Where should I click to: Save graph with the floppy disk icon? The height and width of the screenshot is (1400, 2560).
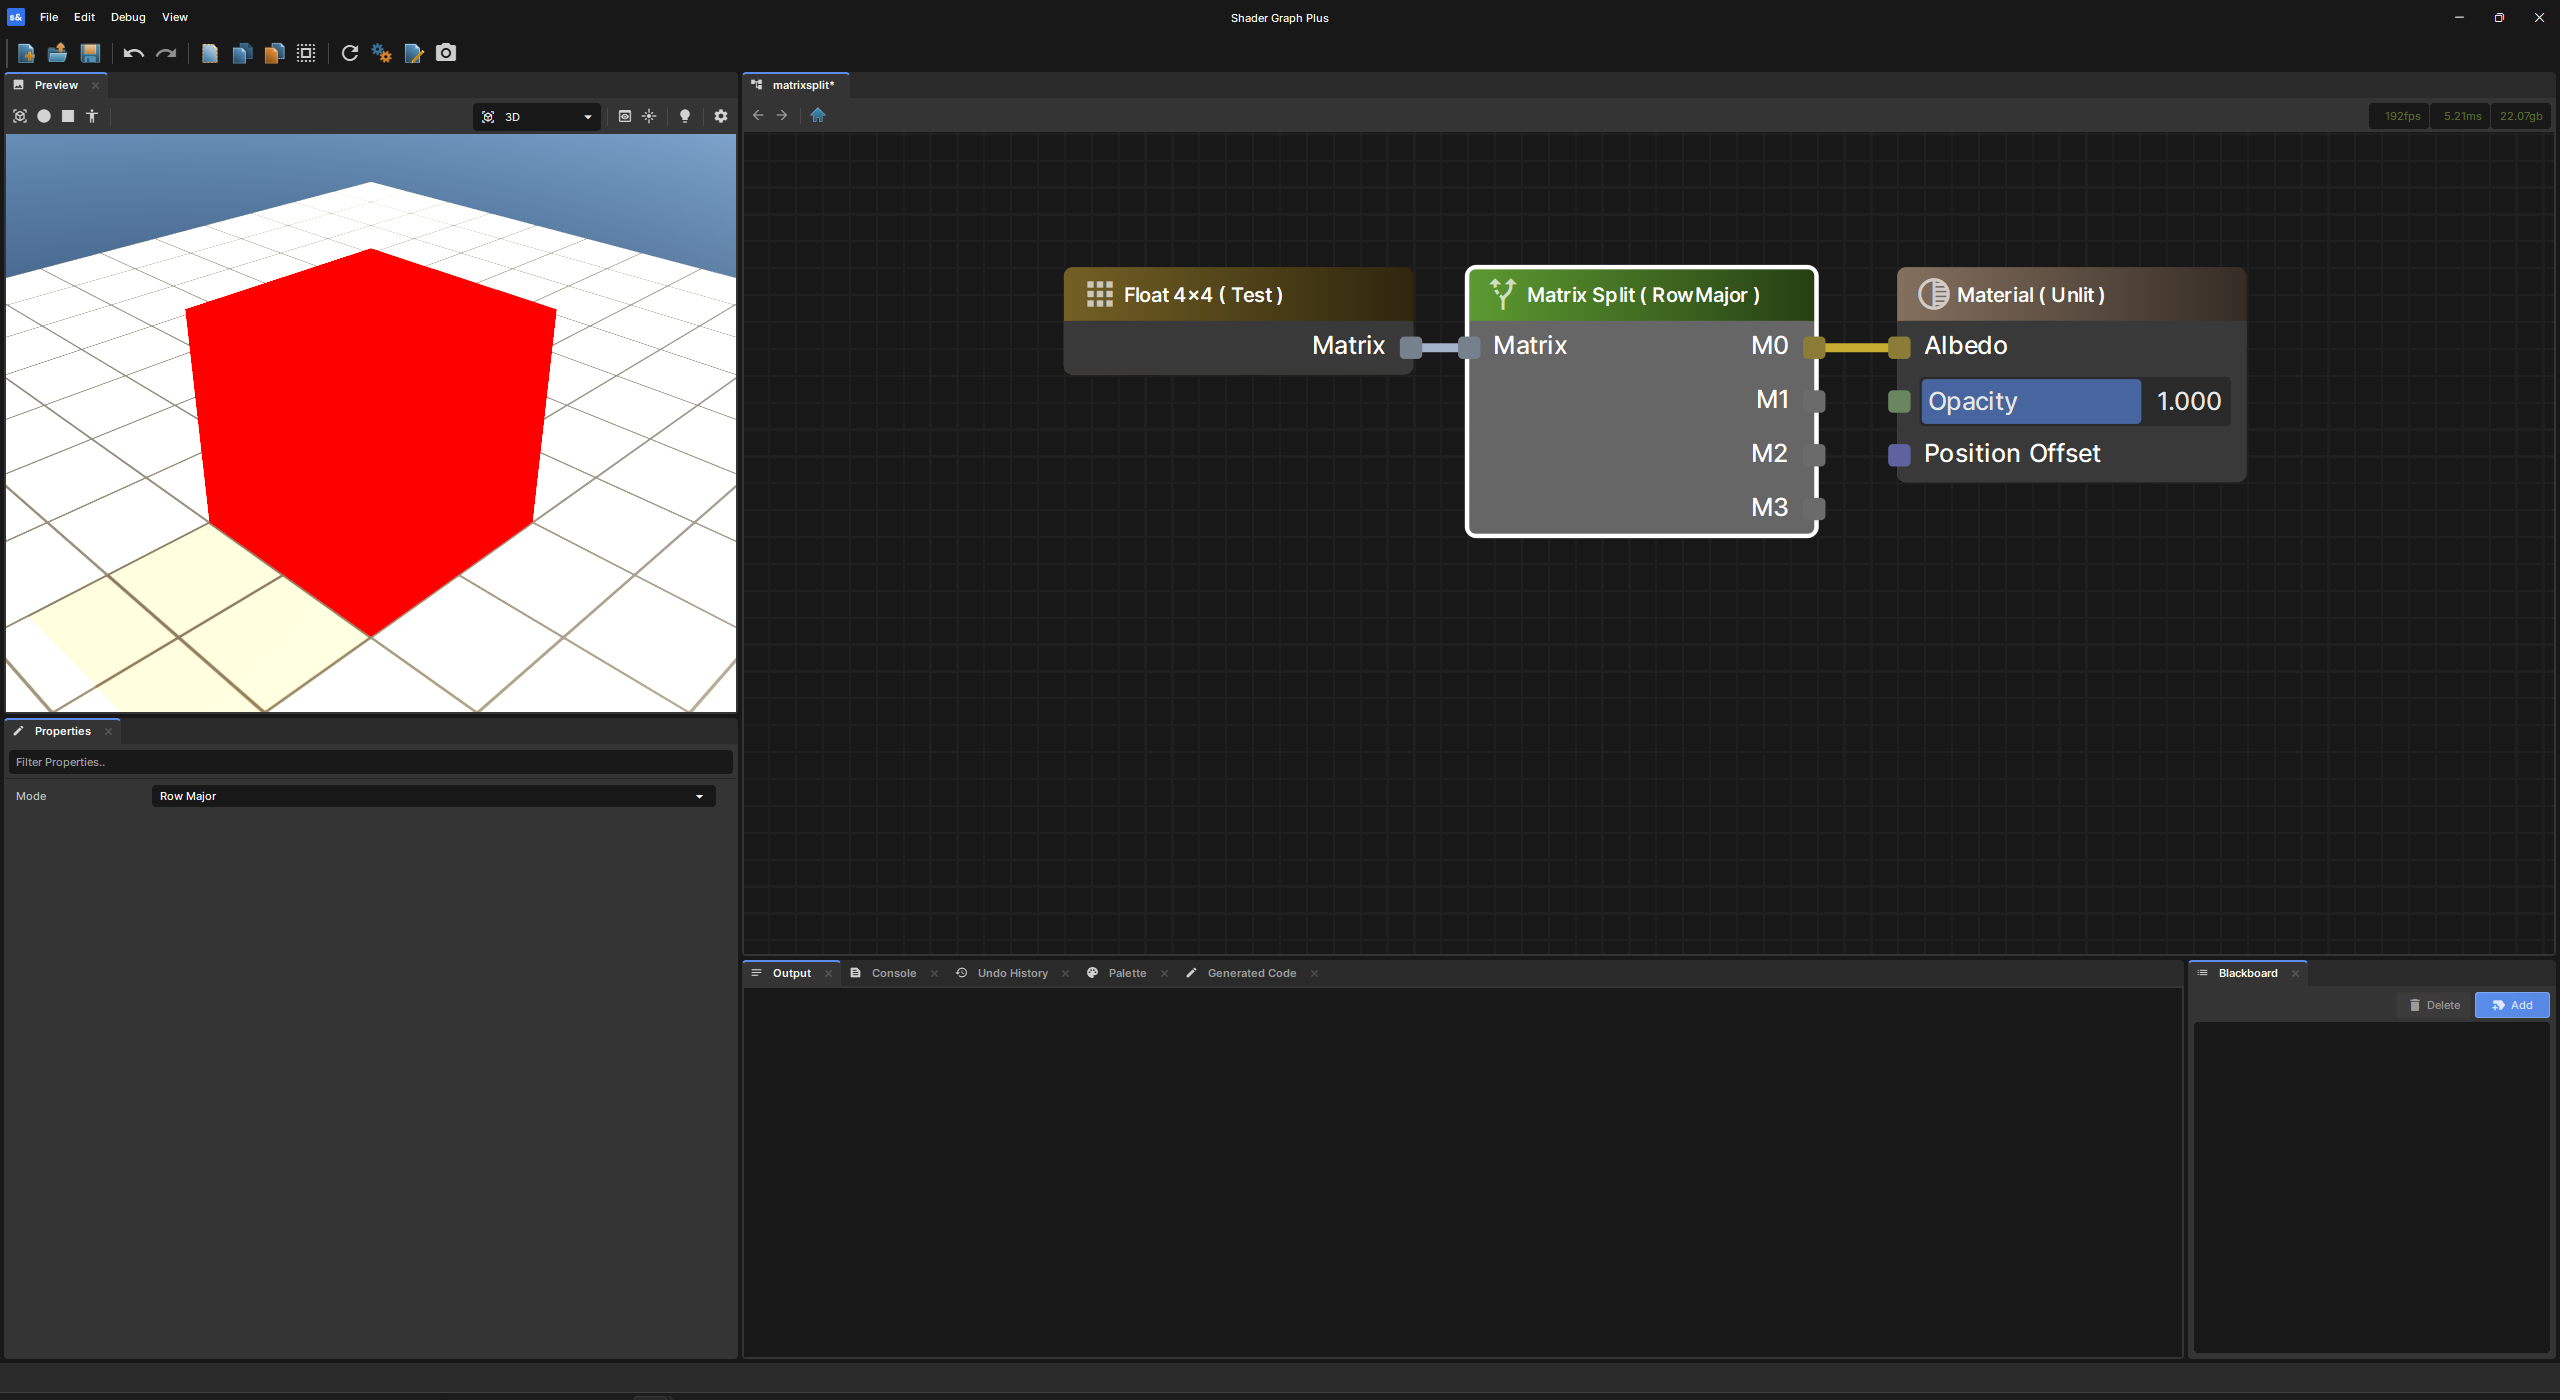click(x=90, y=53)
